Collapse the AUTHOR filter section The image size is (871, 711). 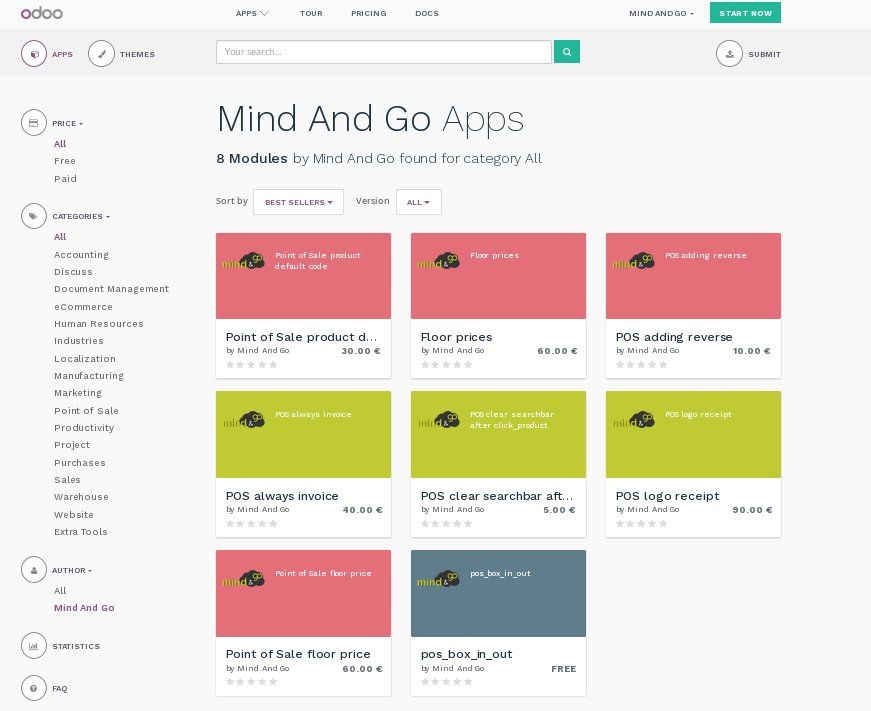tap(72, 570)
